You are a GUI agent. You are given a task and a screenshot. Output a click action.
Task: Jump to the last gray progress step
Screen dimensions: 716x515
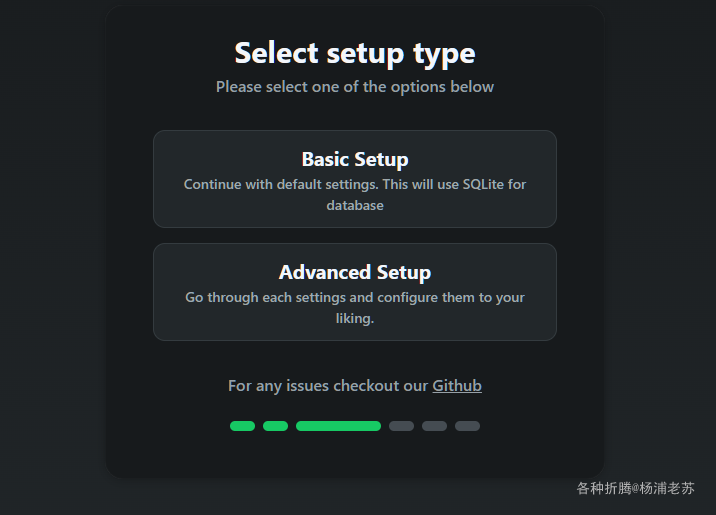pyautogui.click(x=467, y=426)
